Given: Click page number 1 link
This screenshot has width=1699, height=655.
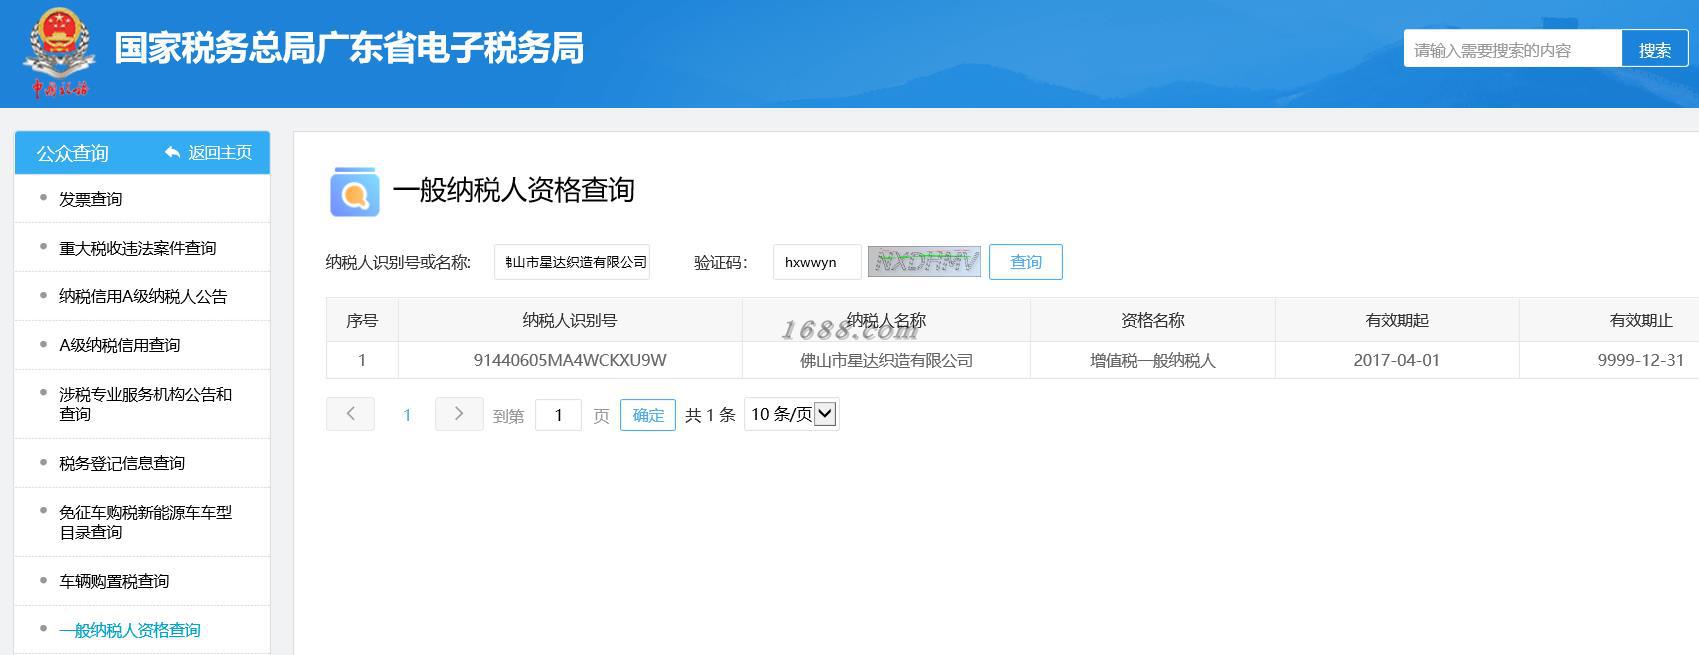Looking at the screenshot, I should point(407,415).
